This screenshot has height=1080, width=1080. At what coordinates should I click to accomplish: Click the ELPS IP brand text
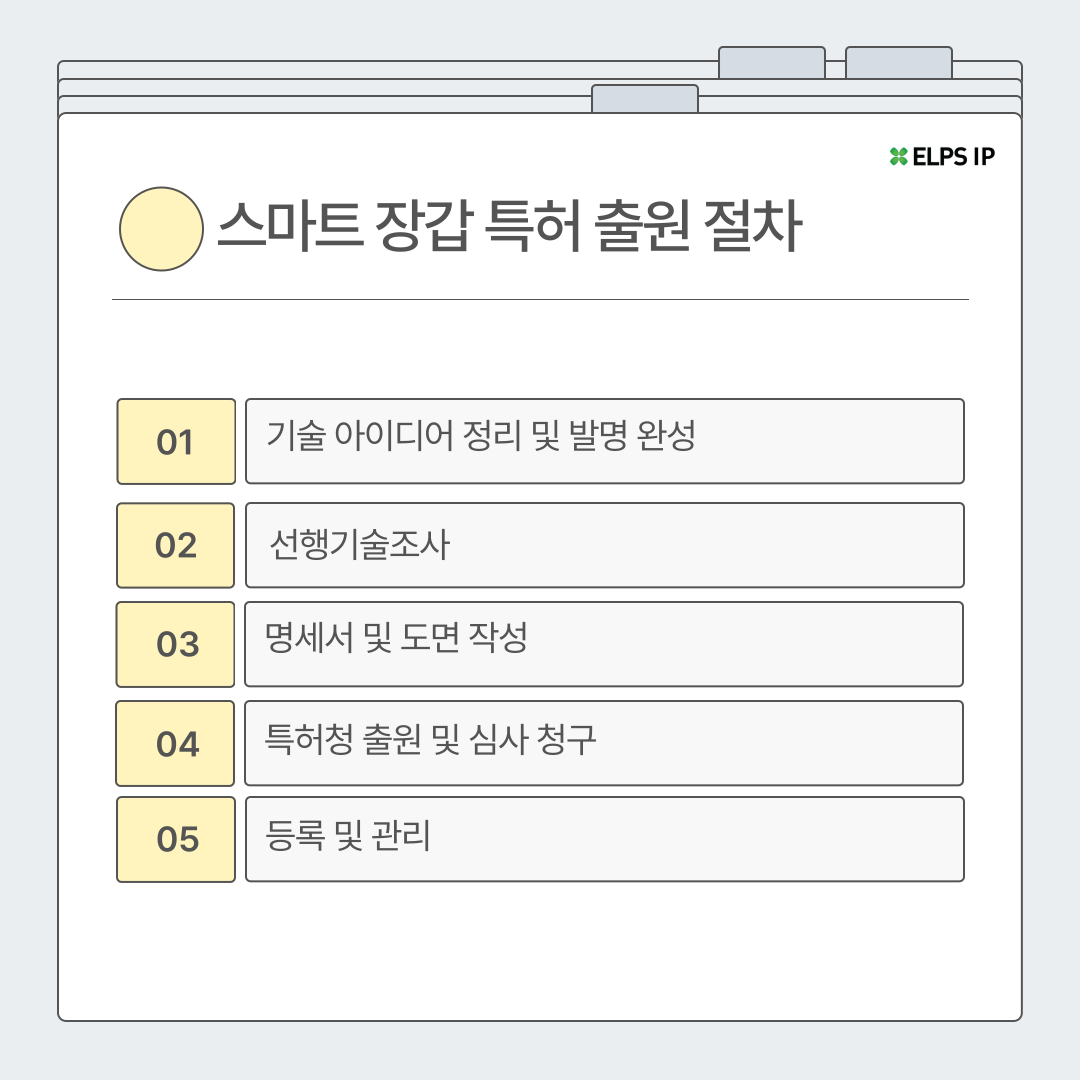[953, 156]
